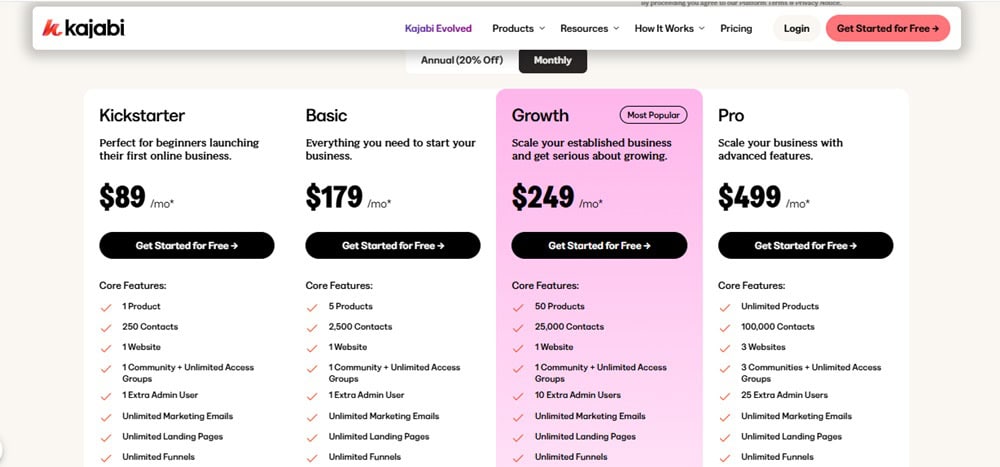
Task: Click the Most Popular badge
Action: (654, 115)
